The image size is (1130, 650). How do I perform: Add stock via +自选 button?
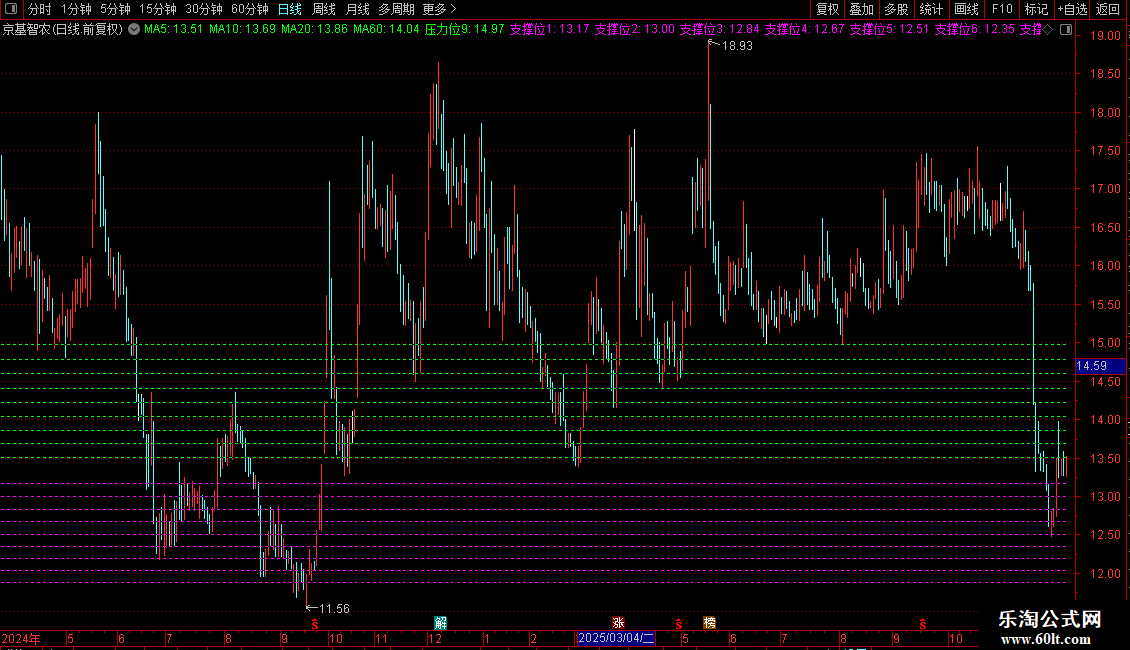[x=1072, y=9]
